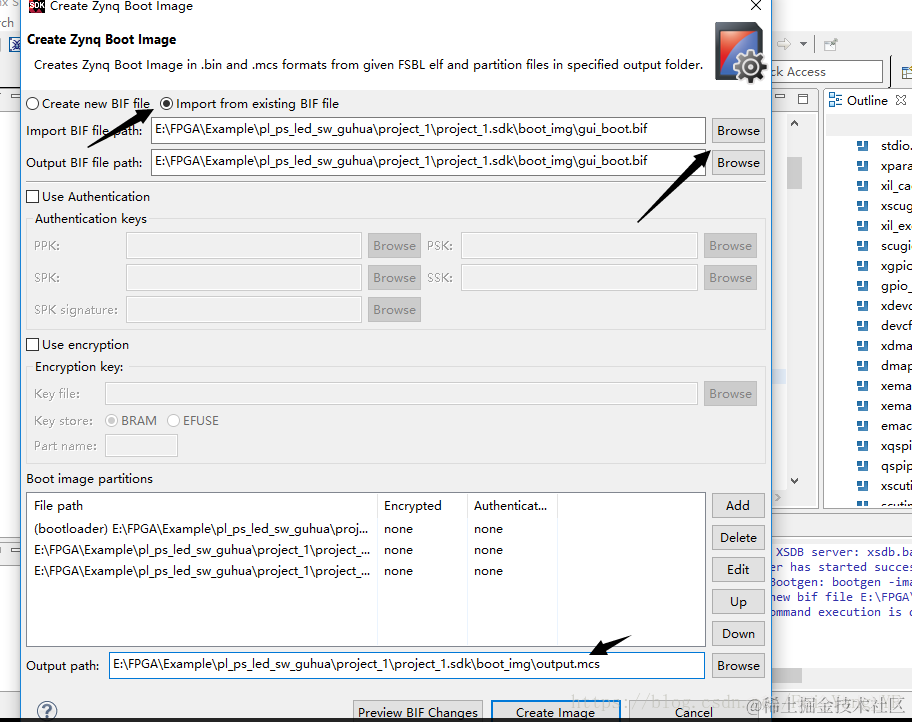Click qspip entry icon in Outline

[863, 466]
